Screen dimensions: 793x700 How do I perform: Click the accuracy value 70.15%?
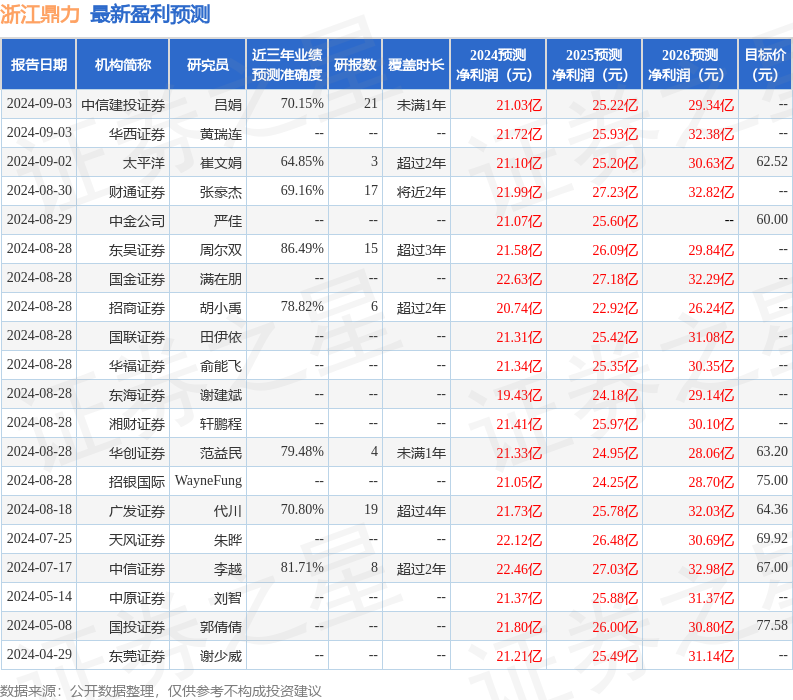[302, 104]
